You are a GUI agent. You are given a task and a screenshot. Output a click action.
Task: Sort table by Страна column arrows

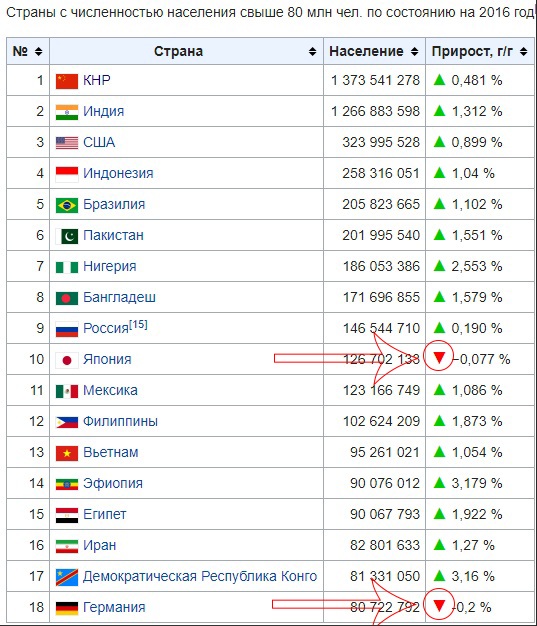point(313,51)
